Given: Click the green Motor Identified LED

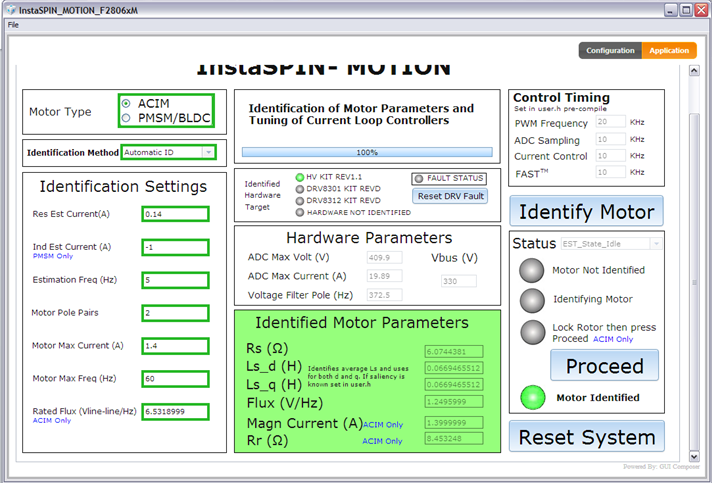Looking at the screenshot, I should (x=533, y=397).
